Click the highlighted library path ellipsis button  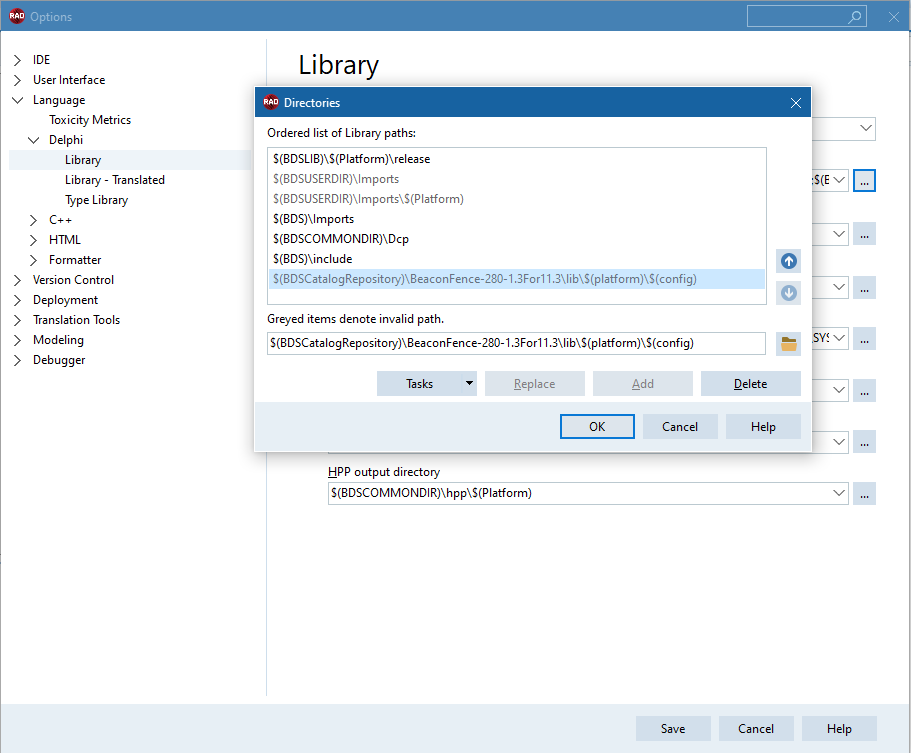click(865, 181)
